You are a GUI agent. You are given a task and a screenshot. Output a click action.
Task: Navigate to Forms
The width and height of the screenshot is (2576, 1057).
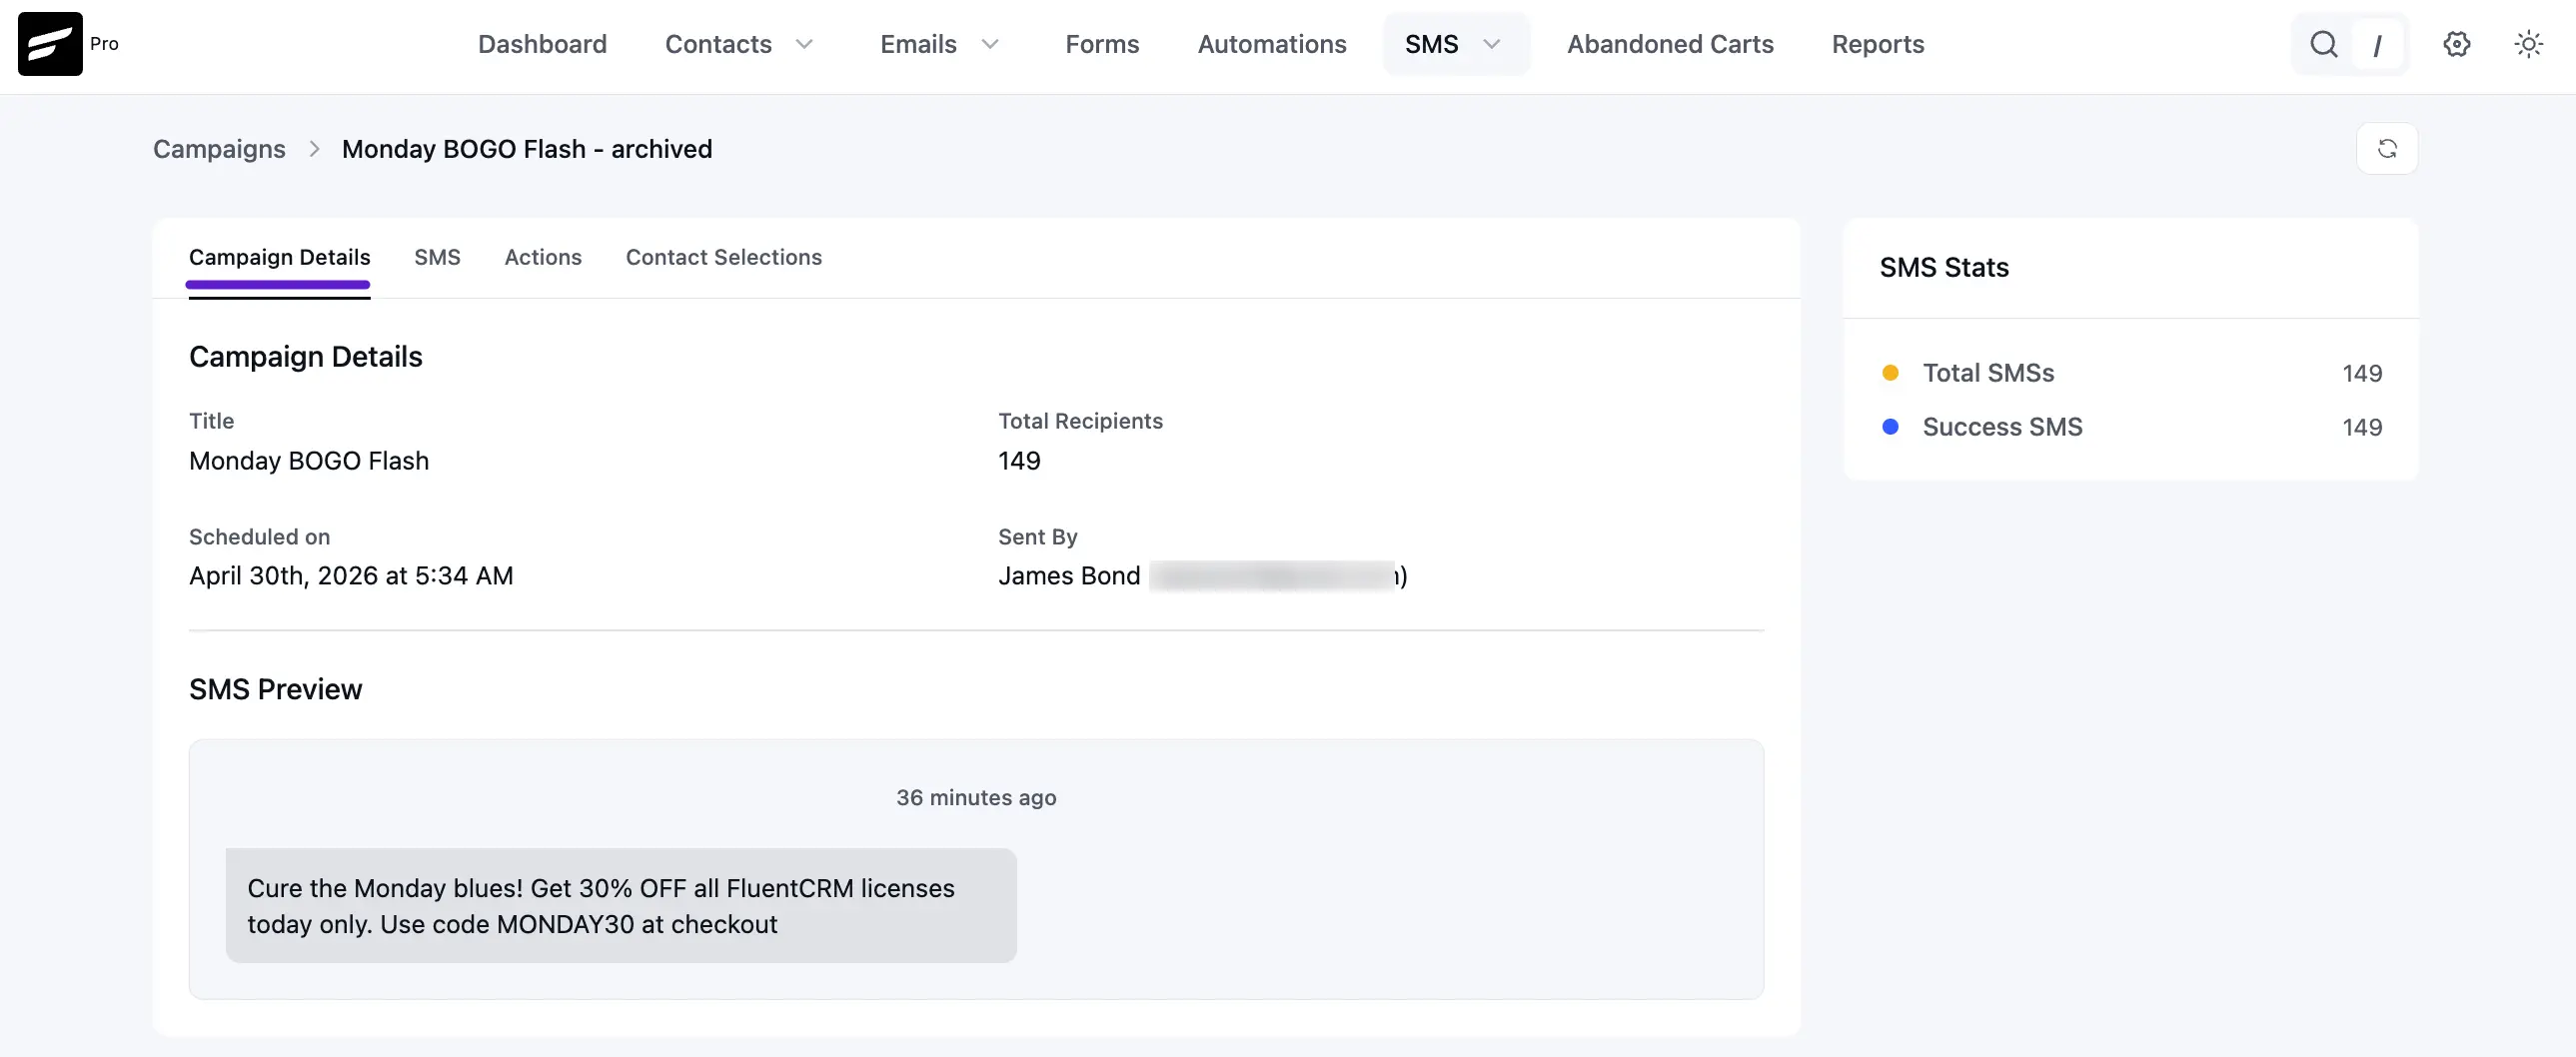point(1102,44)
